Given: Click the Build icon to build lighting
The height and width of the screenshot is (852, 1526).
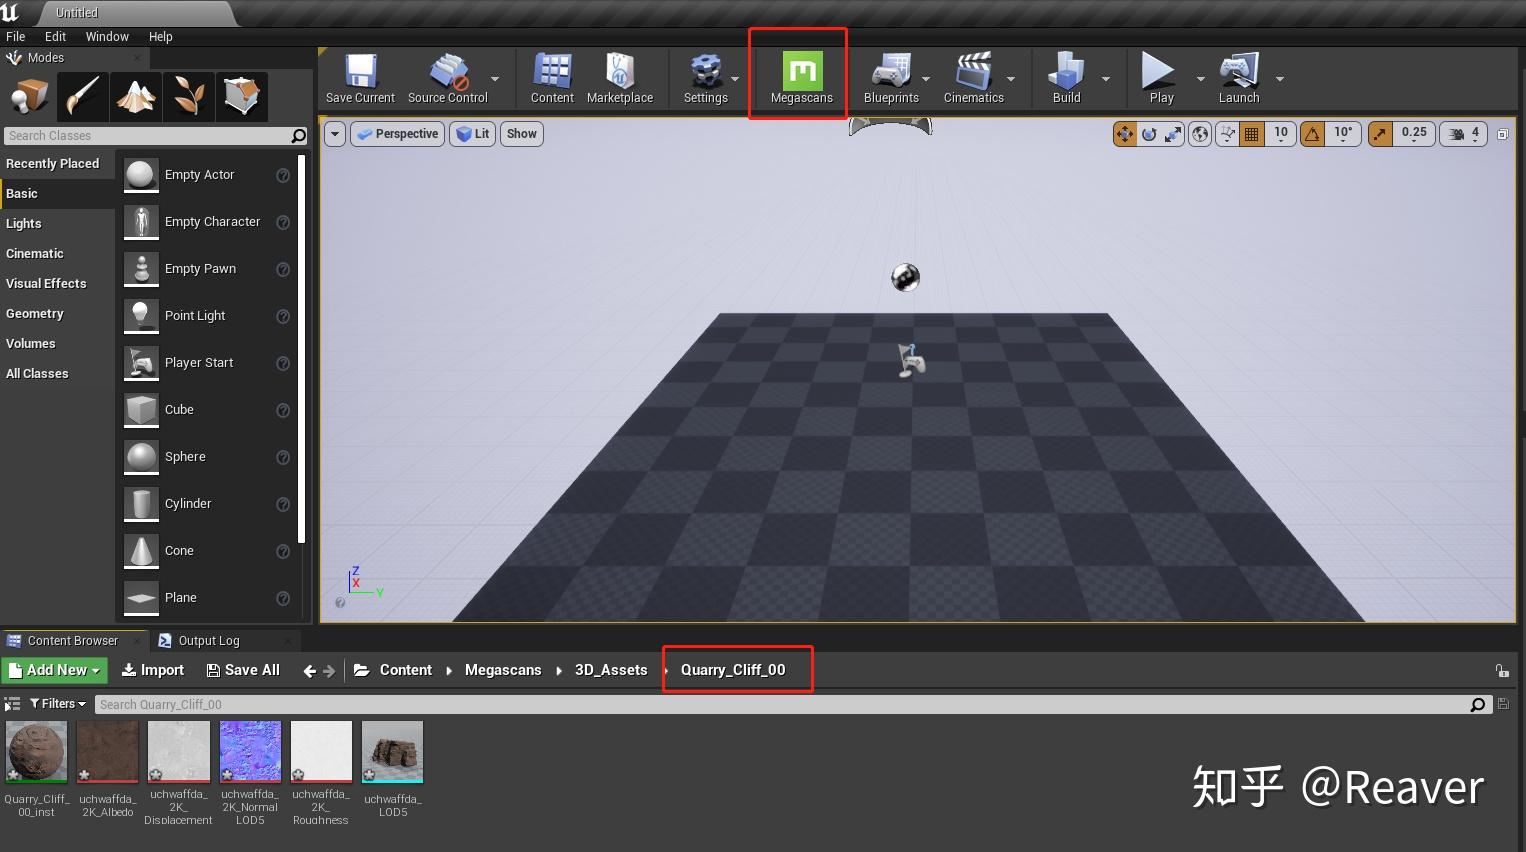Looking at the screenshot, I should pyautogui.click(x=1068, y=78).
